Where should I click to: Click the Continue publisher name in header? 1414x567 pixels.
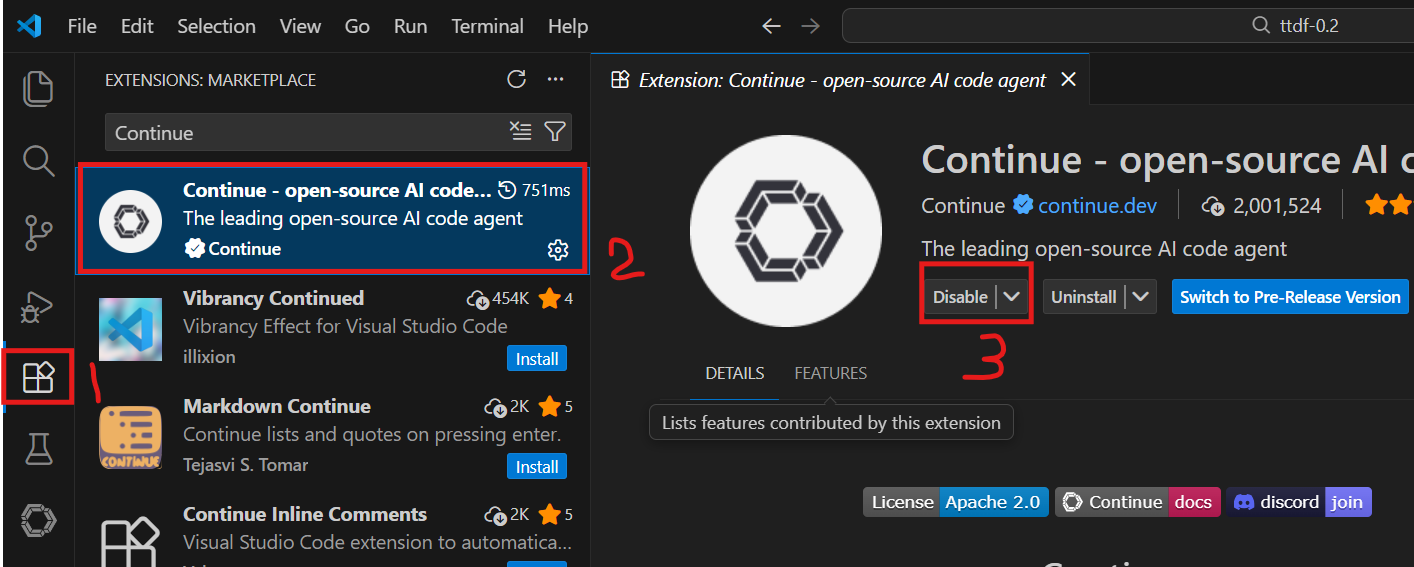963,206
